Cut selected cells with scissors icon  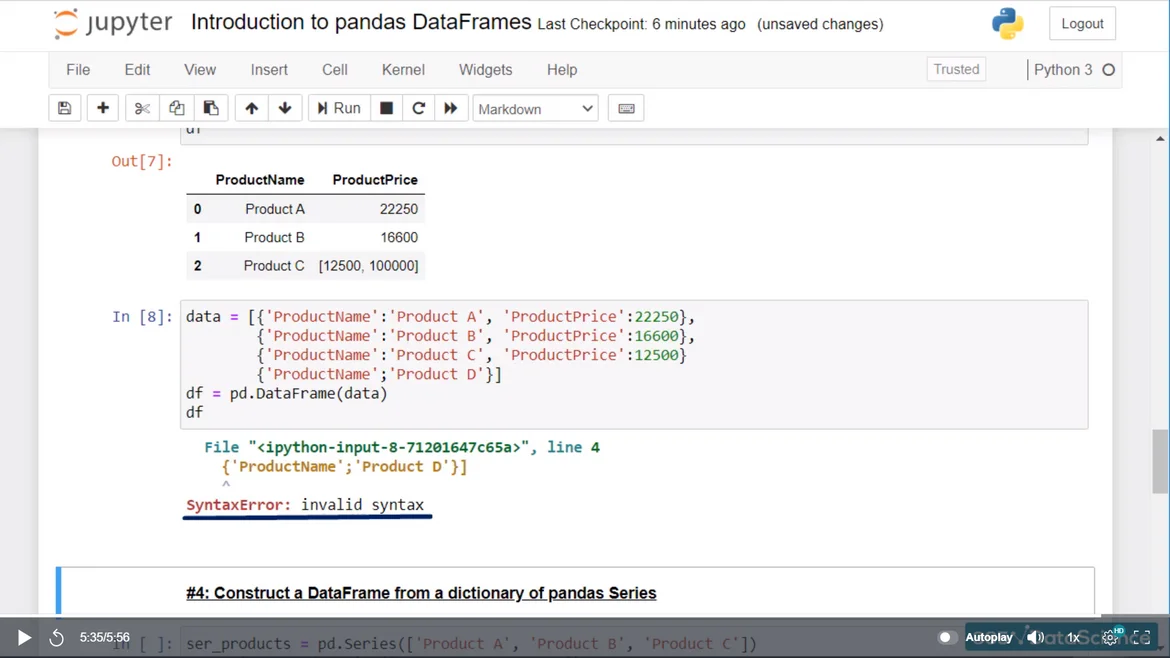pyautogui.click(x=142, y=108)
